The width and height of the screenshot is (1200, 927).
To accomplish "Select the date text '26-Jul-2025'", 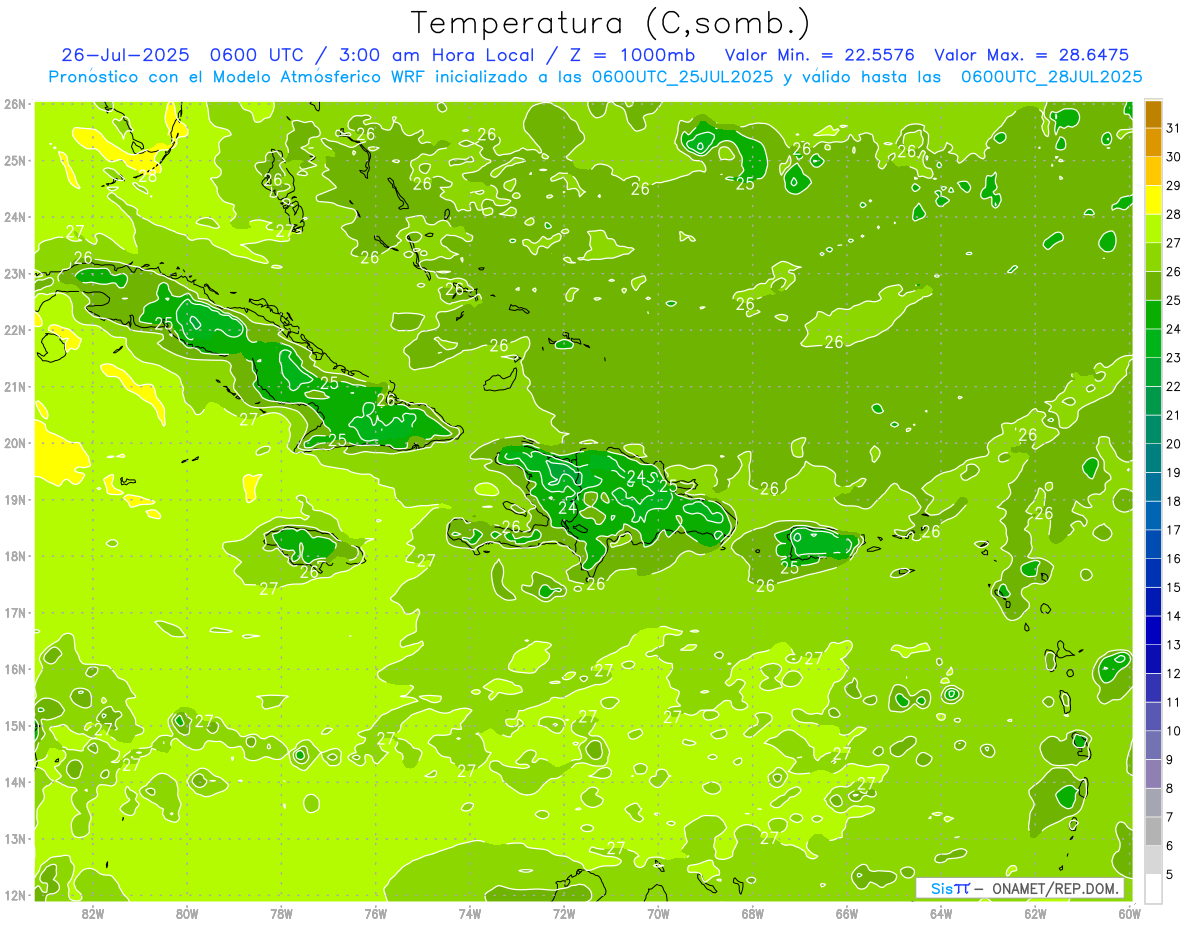I will tap(125, 54).
